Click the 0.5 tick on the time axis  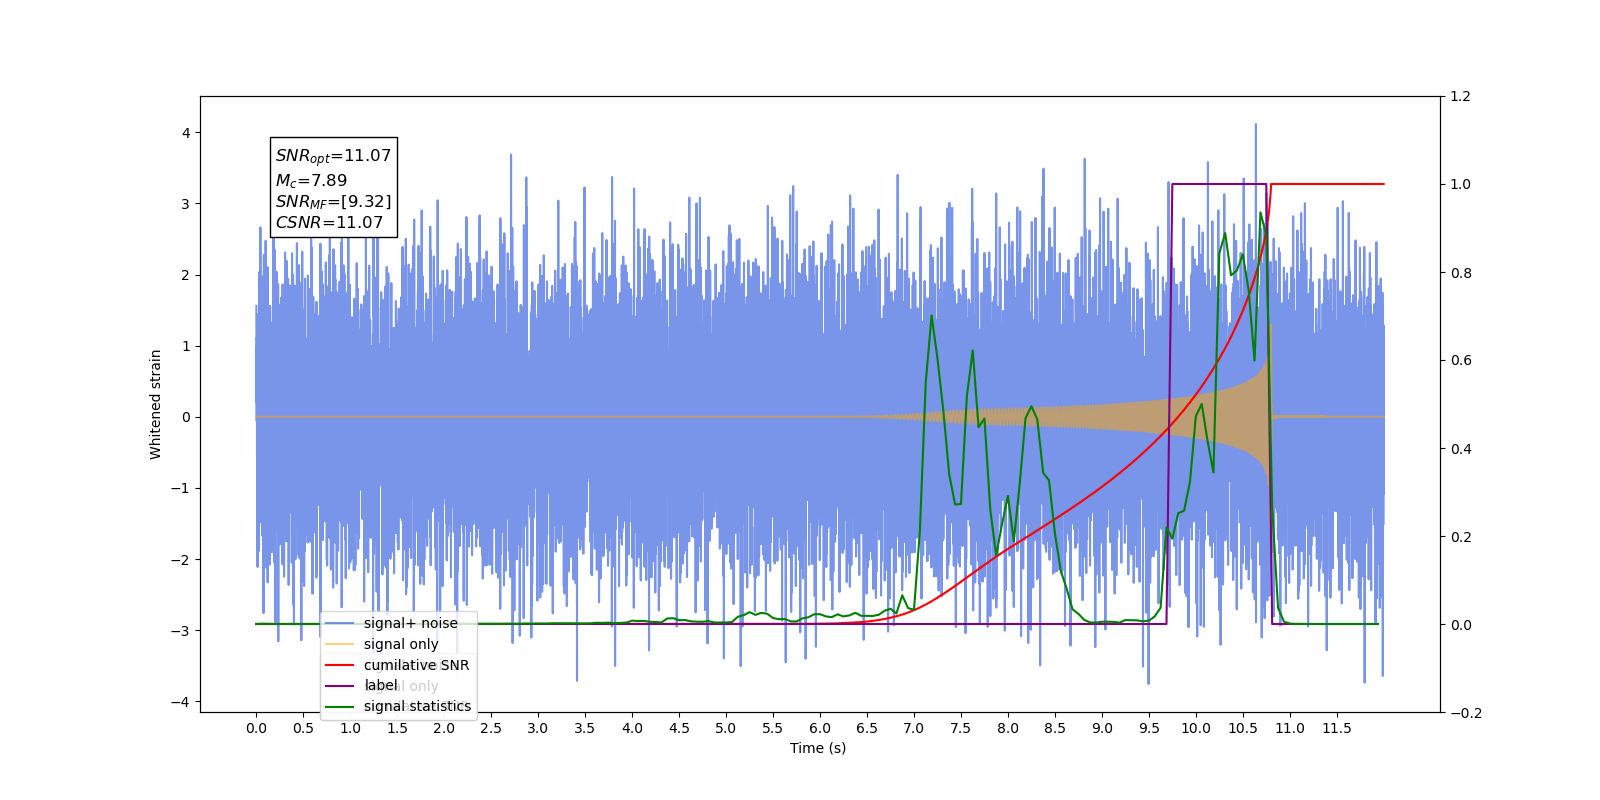[x=303, y=728]
